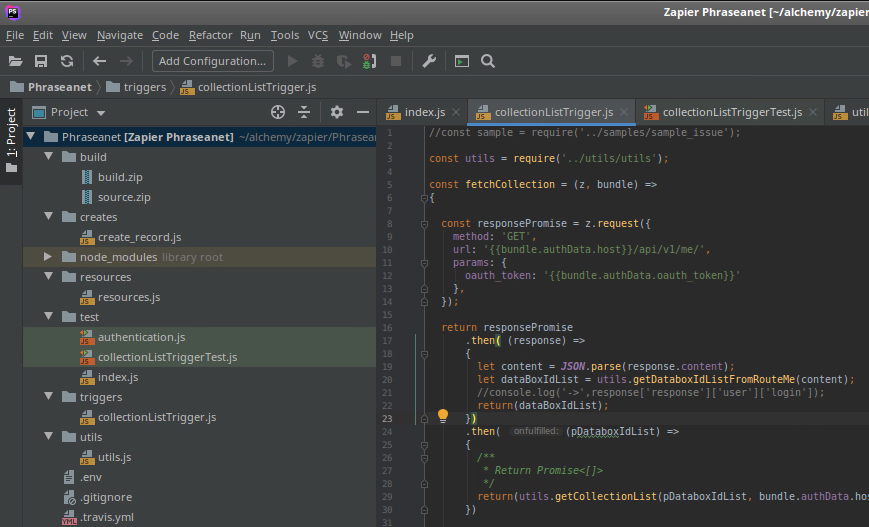Switch to collectionListTriggerTest.js tab
This screenshot has height=527, width=869.
731,112
